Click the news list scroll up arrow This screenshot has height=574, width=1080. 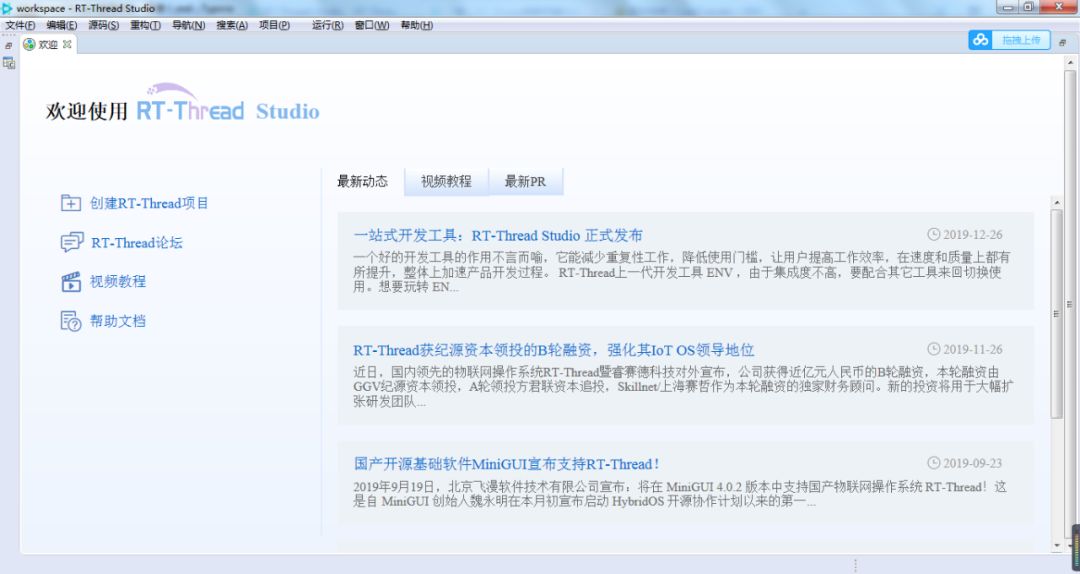(x=1057, y=202)
